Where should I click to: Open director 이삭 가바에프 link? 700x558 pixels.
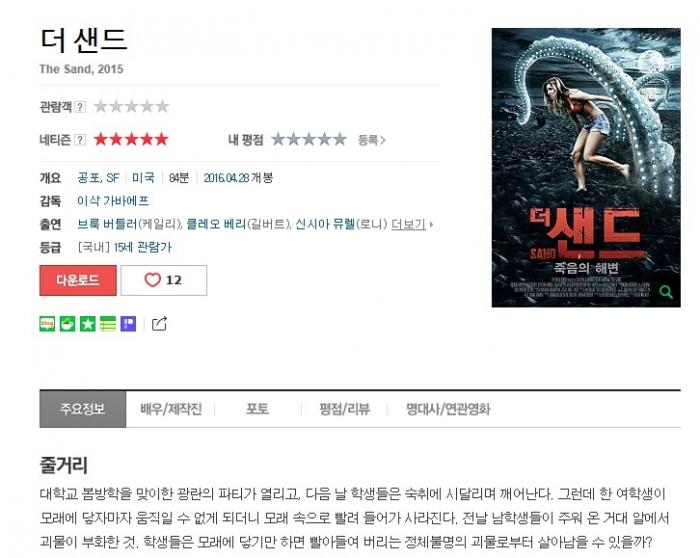113,201
